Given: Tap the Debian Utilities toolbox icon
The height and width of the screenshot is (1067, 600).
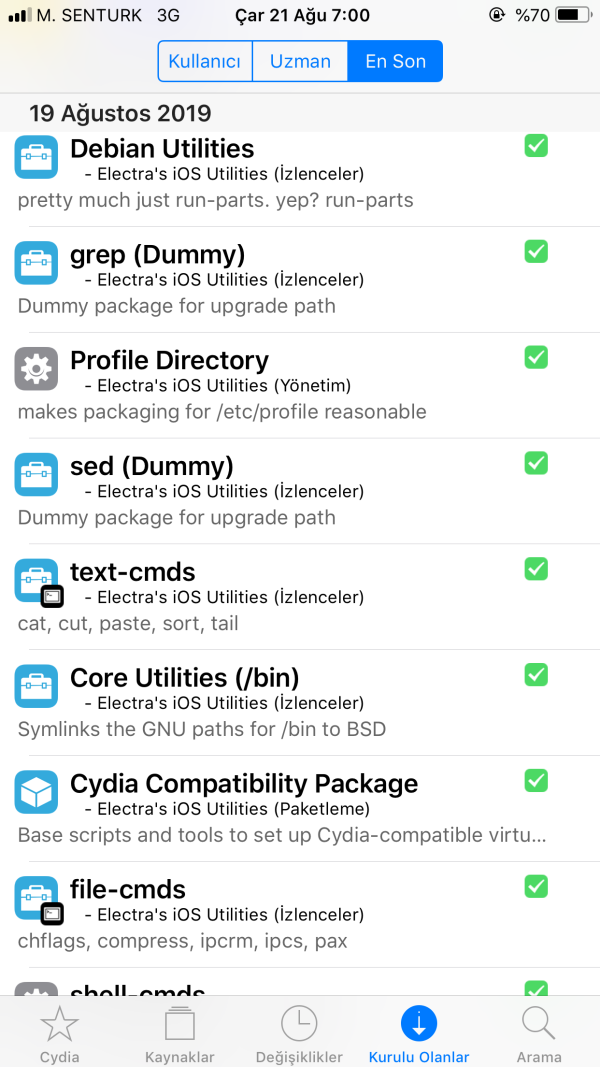Looking at the screenshot, I should pos(36,158).
